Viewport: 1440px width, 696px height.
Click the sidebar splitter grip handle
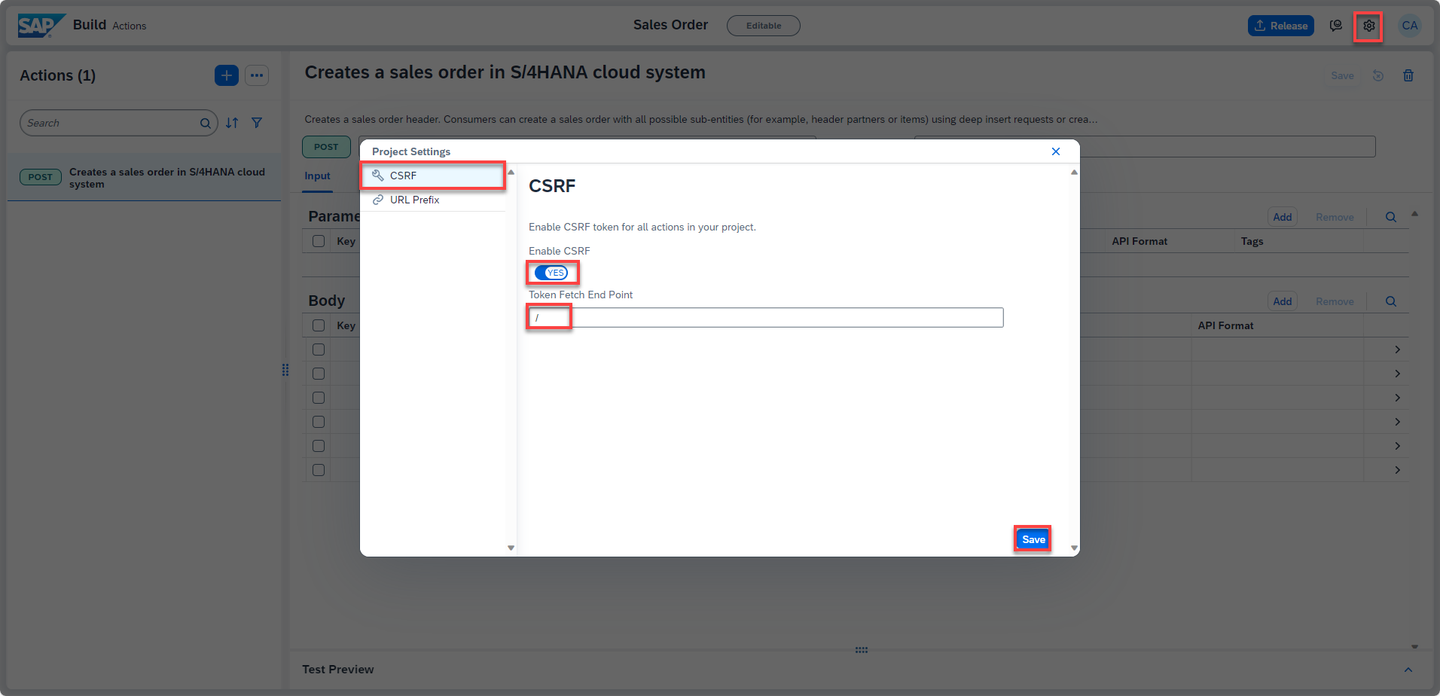285,370
